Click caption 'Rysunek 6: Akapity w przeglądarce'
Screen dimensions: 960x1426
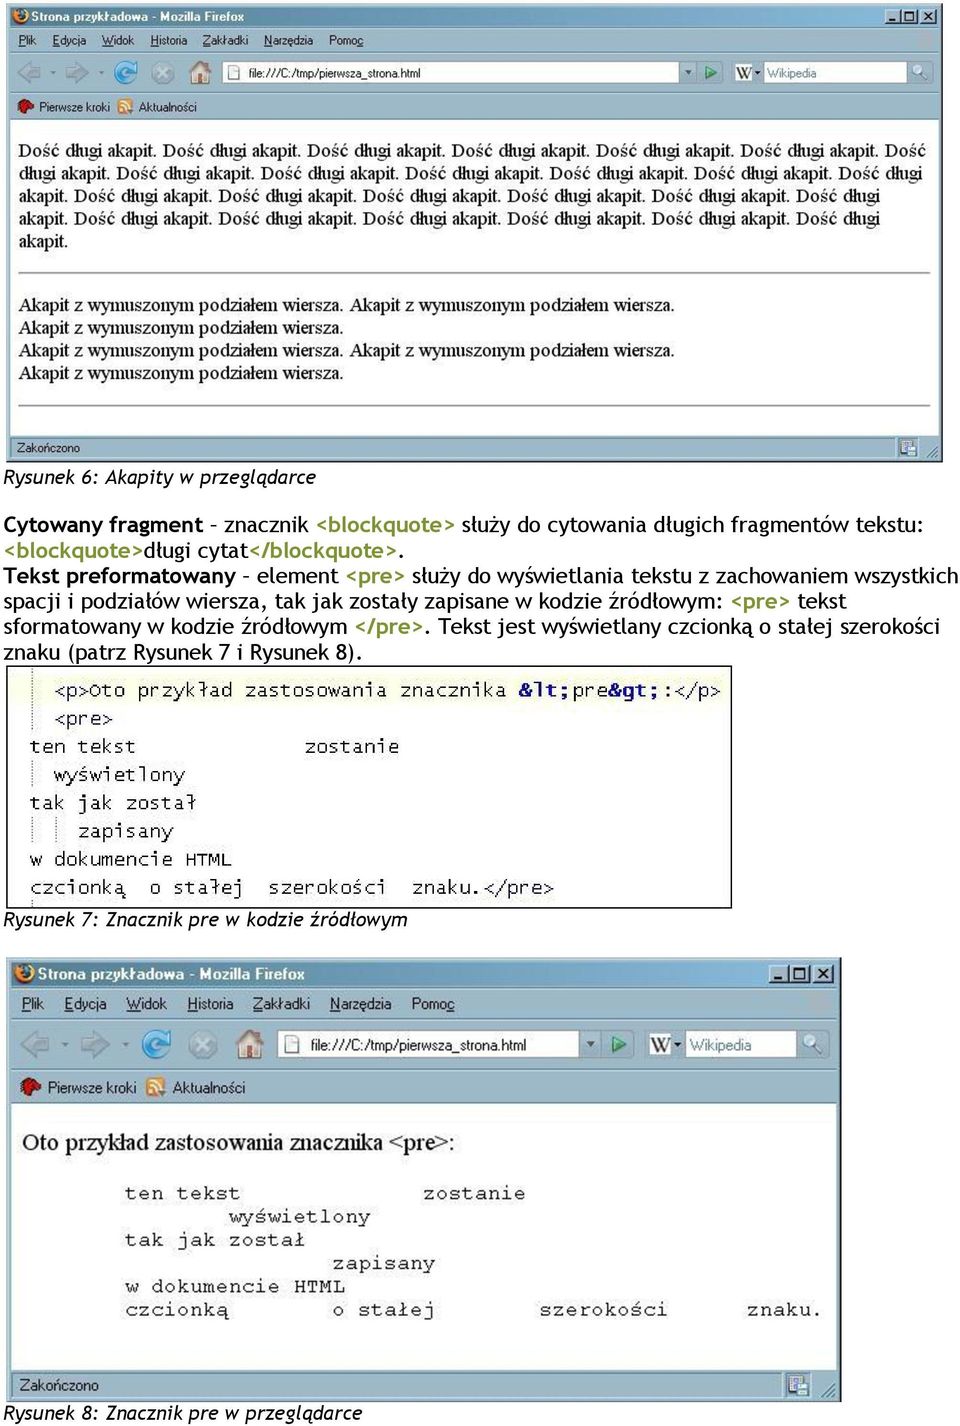160,477
